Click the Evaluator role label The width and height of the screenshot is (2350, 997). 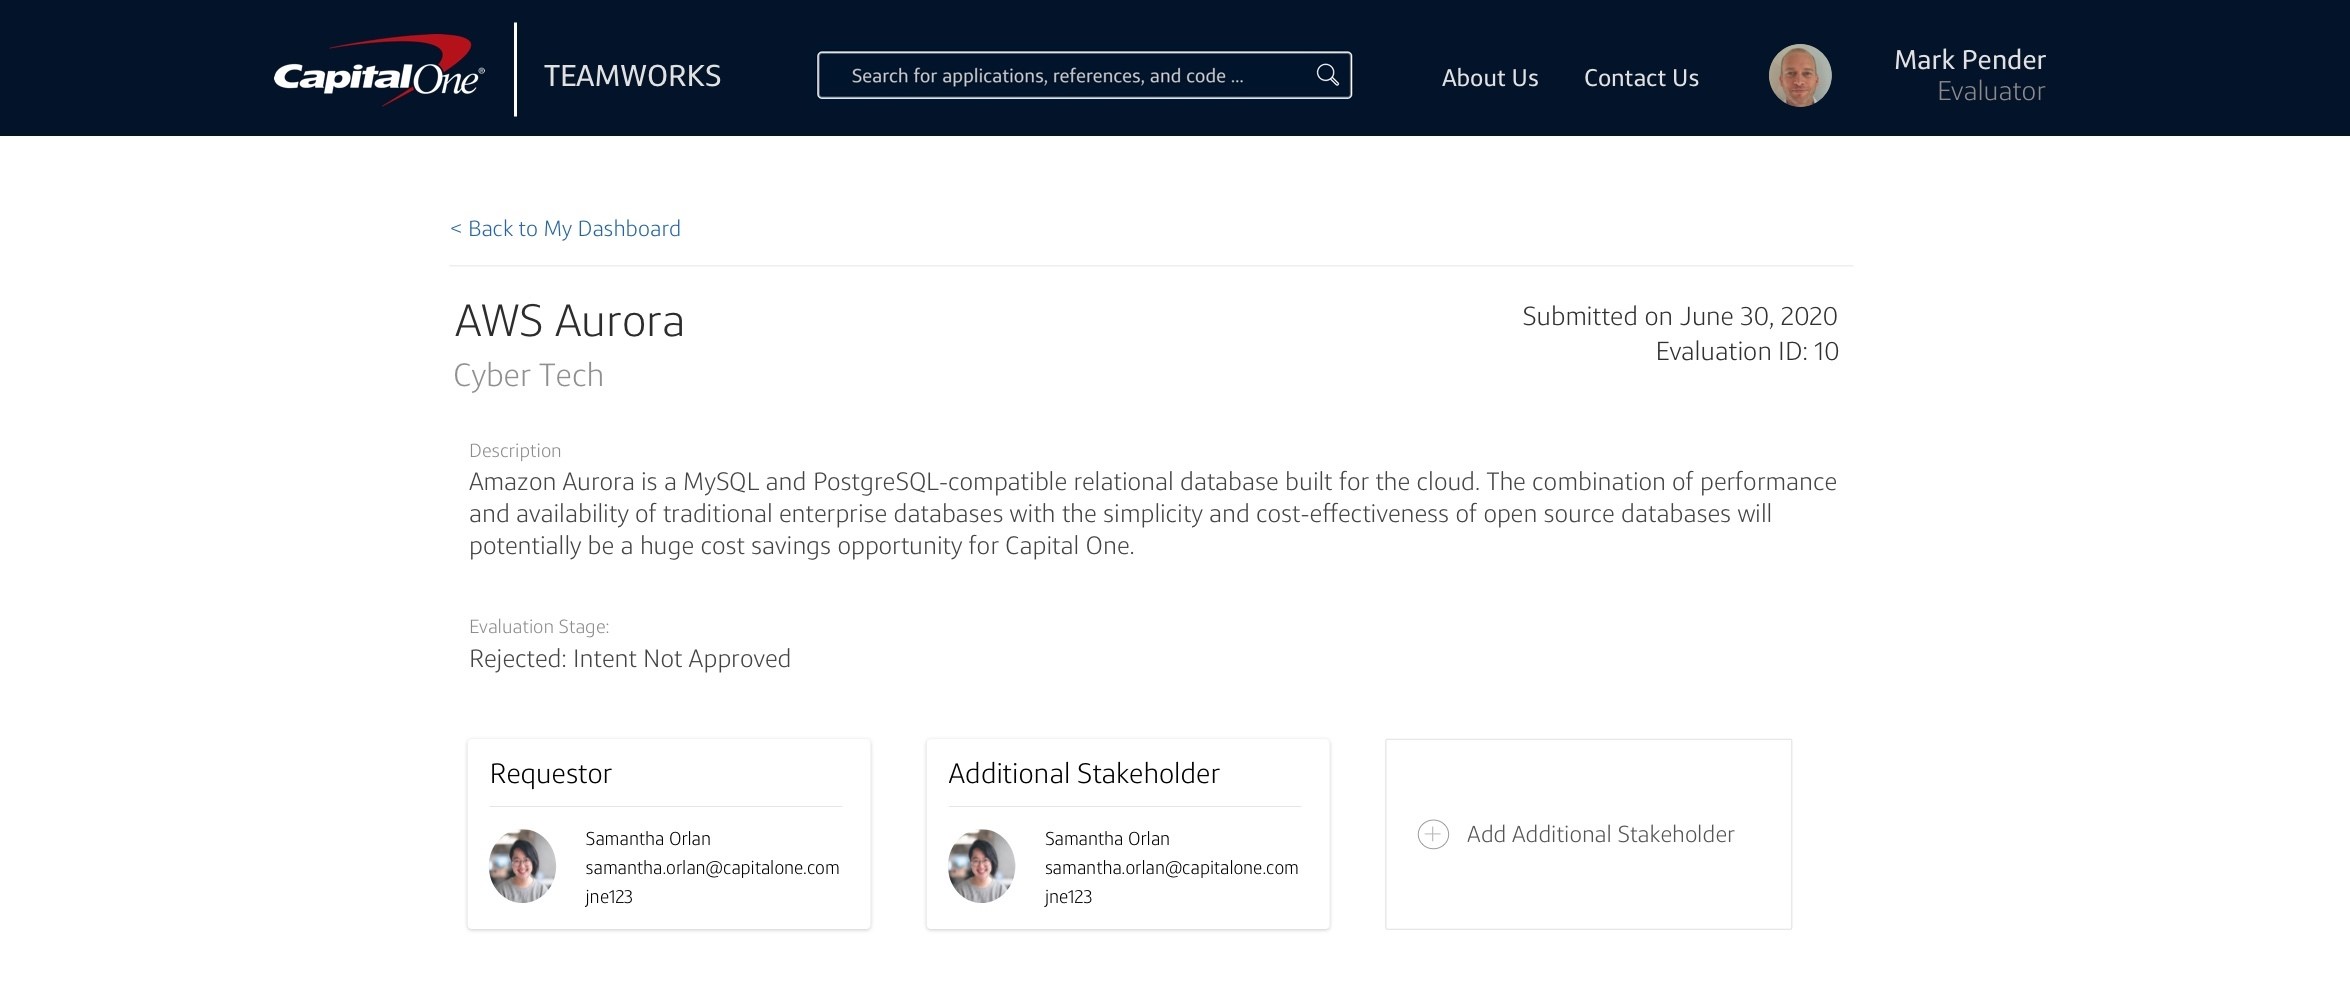[1991, 91]
